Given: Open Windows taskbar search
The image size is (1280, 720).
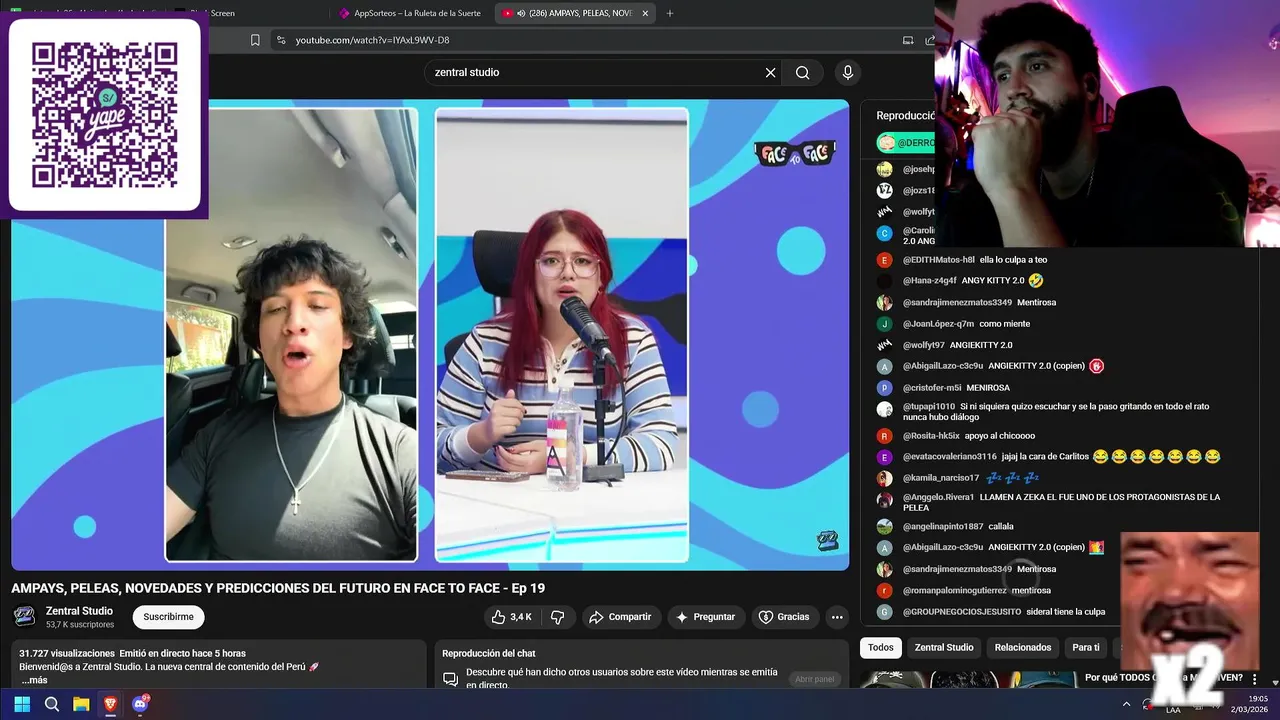Looking at the screenshot, I should click(52, 704).
